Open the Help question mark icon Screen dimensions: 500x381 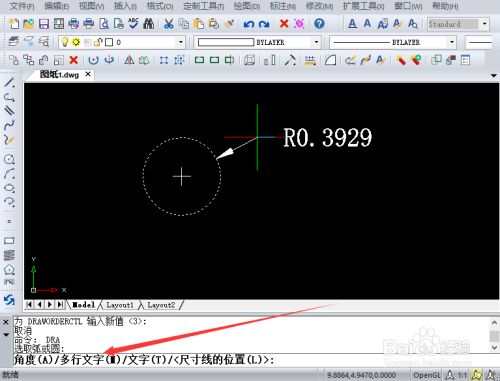point(319,24)
